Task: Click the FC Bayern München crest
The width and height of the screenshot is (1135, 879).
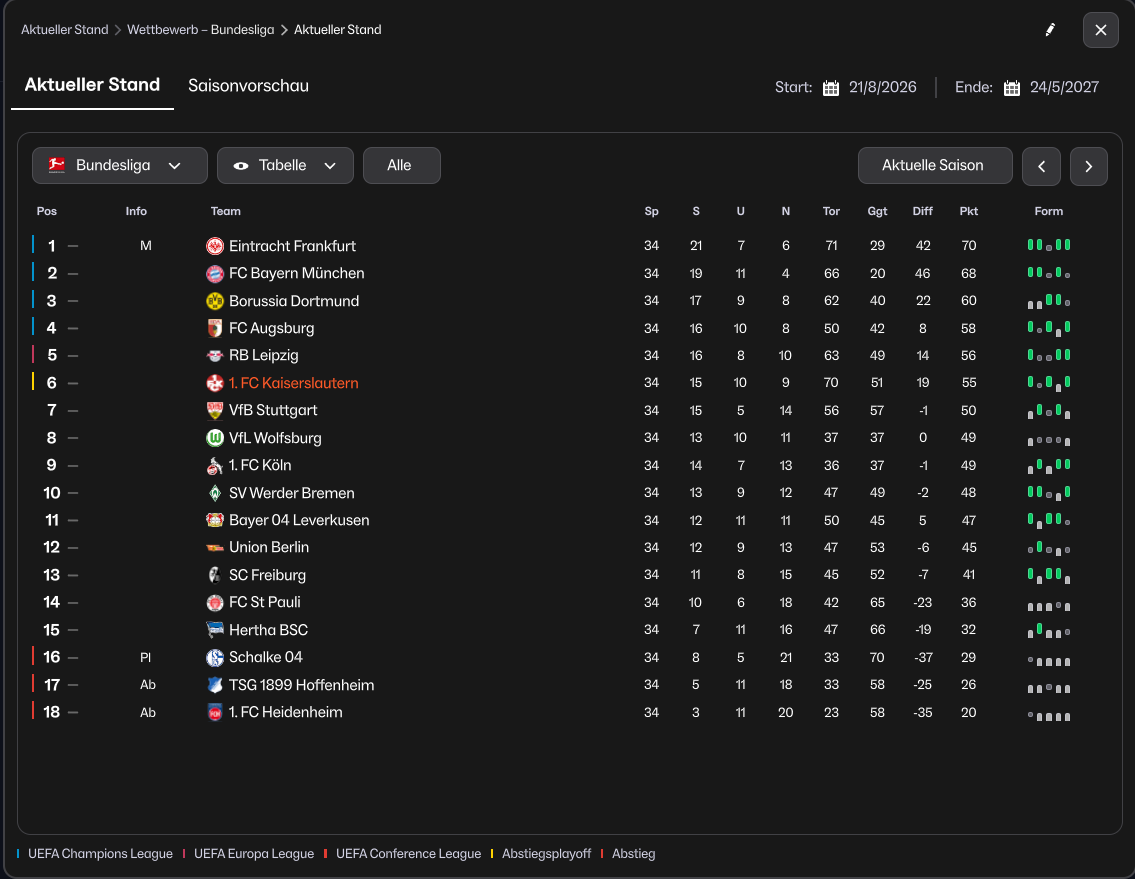Action: 215,273
